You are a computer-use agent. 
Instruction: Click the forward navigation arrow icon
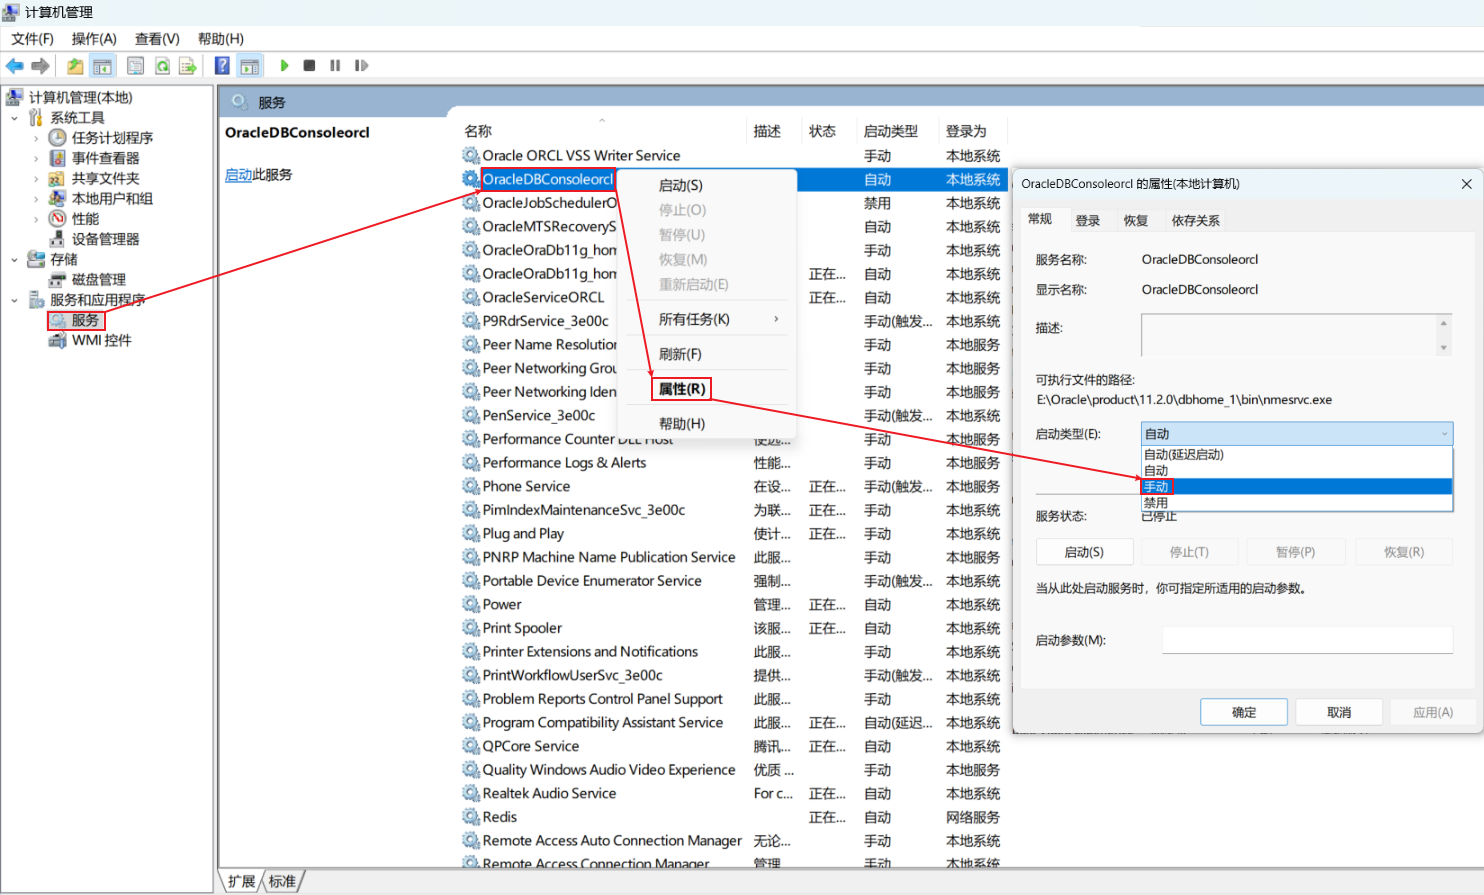pyautogui.click(x=40, y=65)
